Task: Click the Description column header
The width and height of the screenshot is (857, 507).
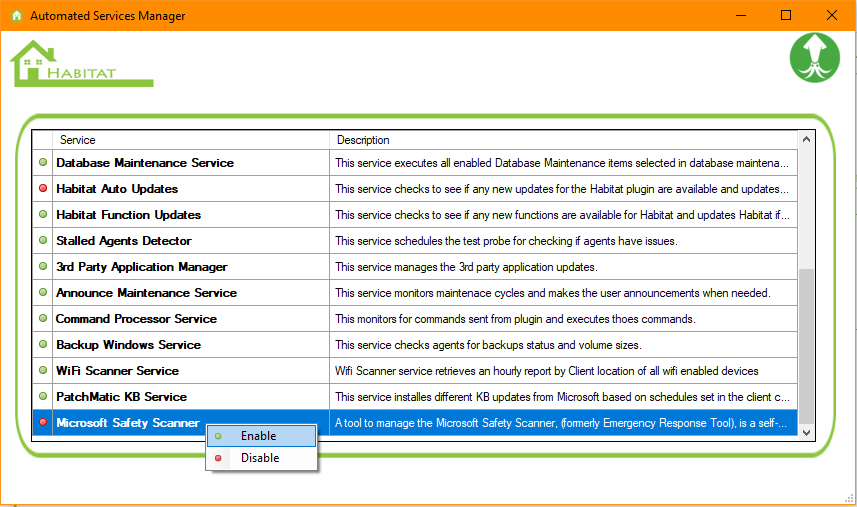Action: (563, 140)
